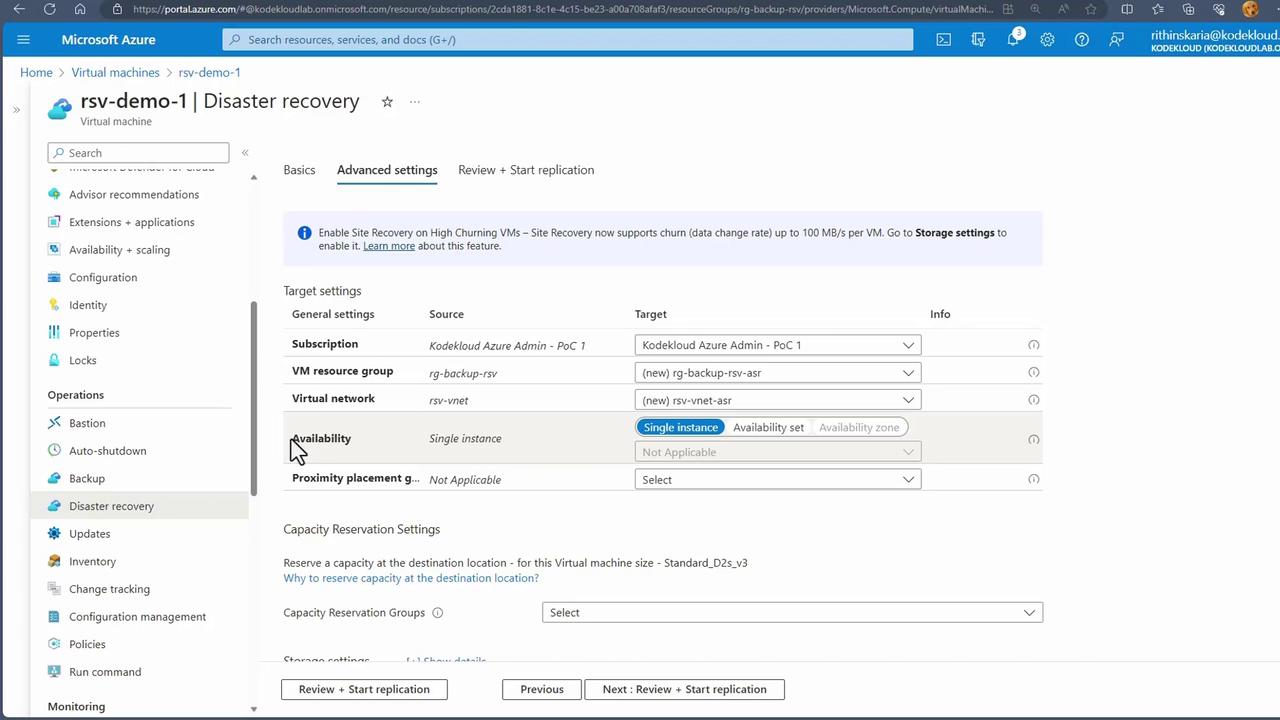Select the Availability set option
Image resolution: width=1280 pixels, height=720 pixels.
(768, 427)
